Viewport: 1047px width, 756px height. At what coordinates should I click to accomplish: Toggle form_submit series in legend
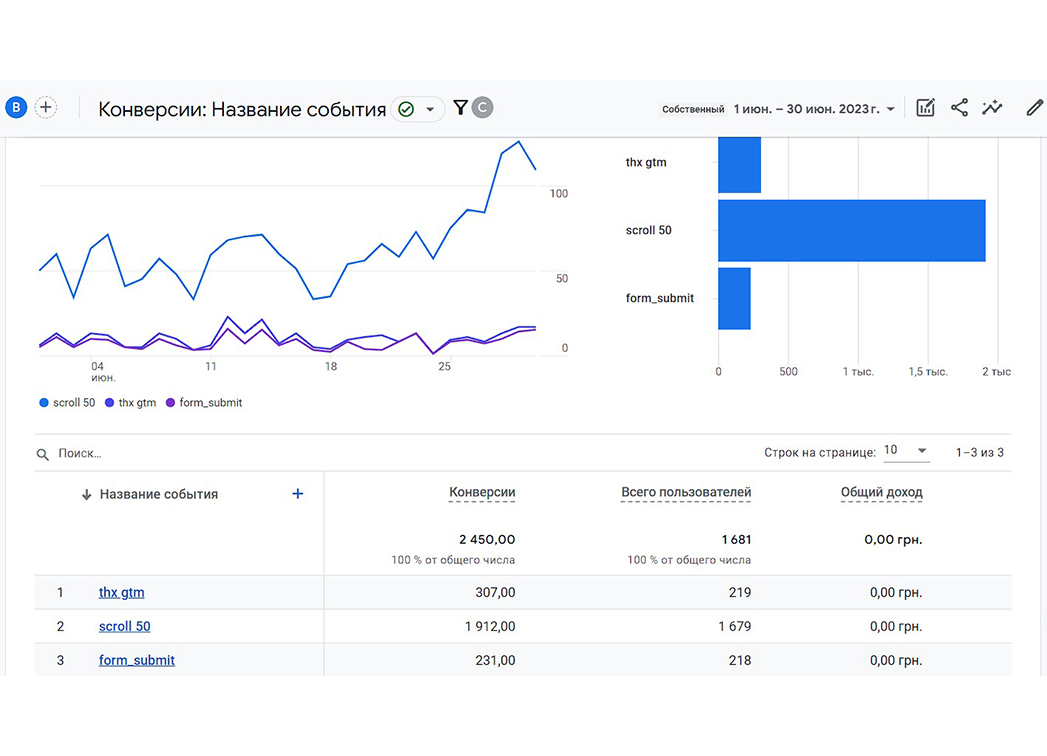point(204,403)
